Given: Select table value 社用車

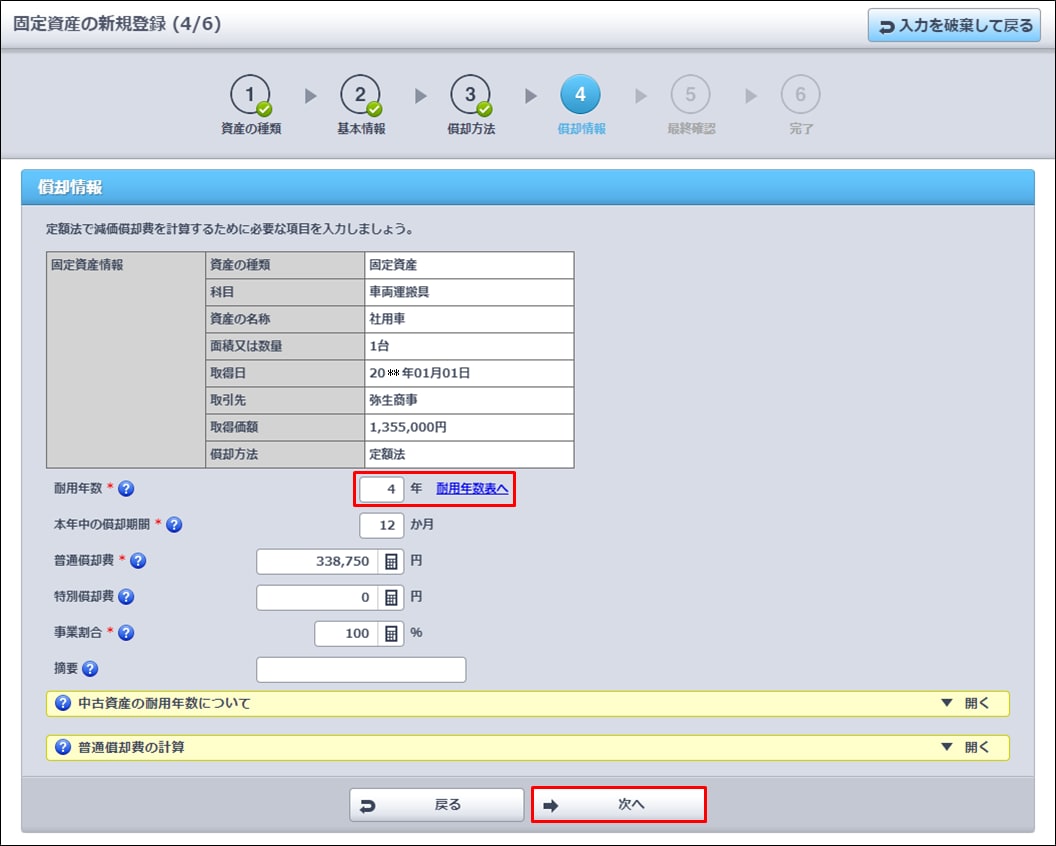Looking at the screenshot, I should [387, 319].
